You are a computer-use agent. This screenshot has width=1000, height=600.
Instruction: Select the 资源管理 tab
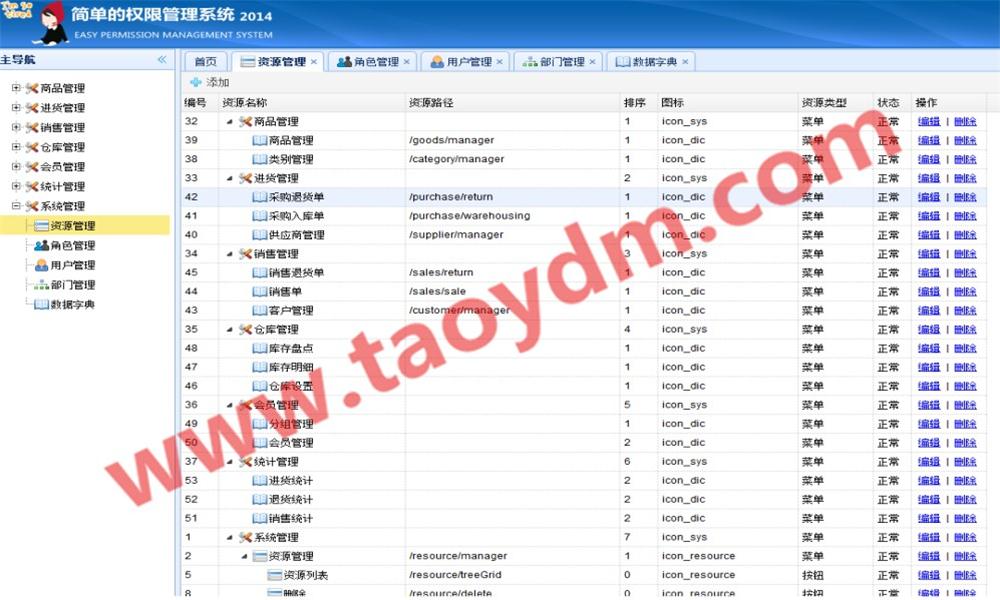point(276,62)
